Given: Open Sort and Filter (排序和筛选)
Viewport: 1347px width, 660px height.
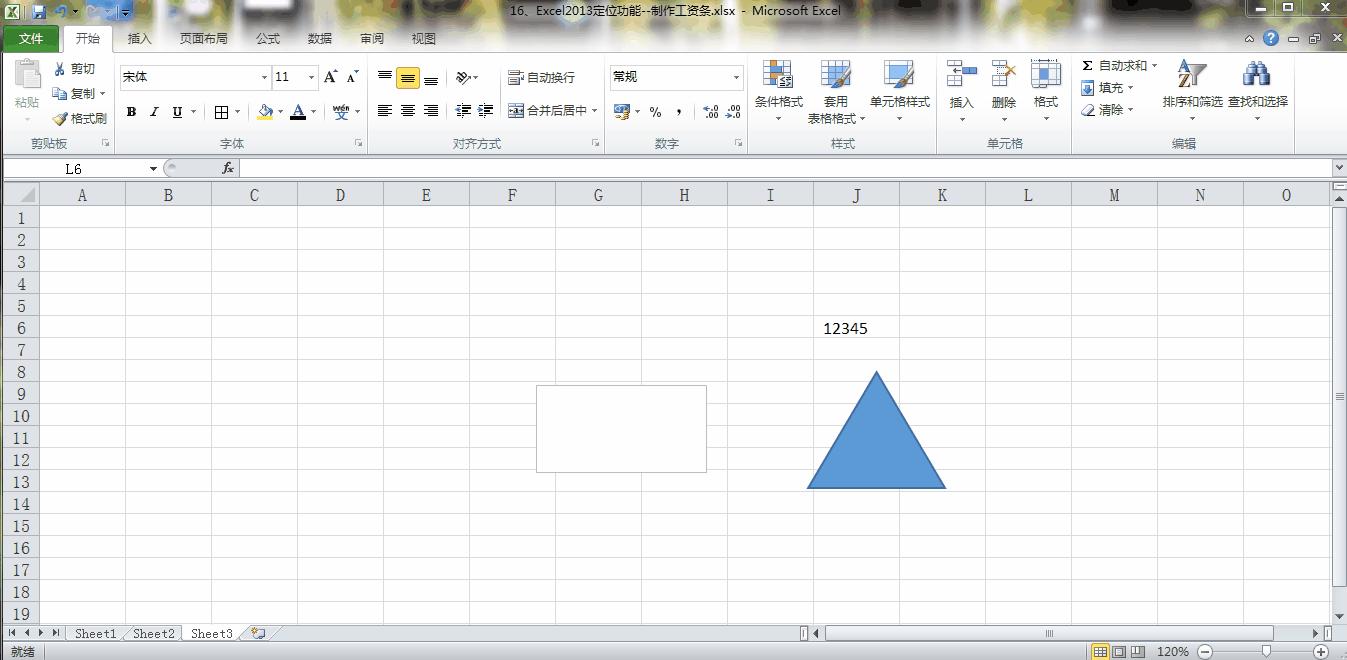Looking at the screenshot, I should (x=1192, y=91).
